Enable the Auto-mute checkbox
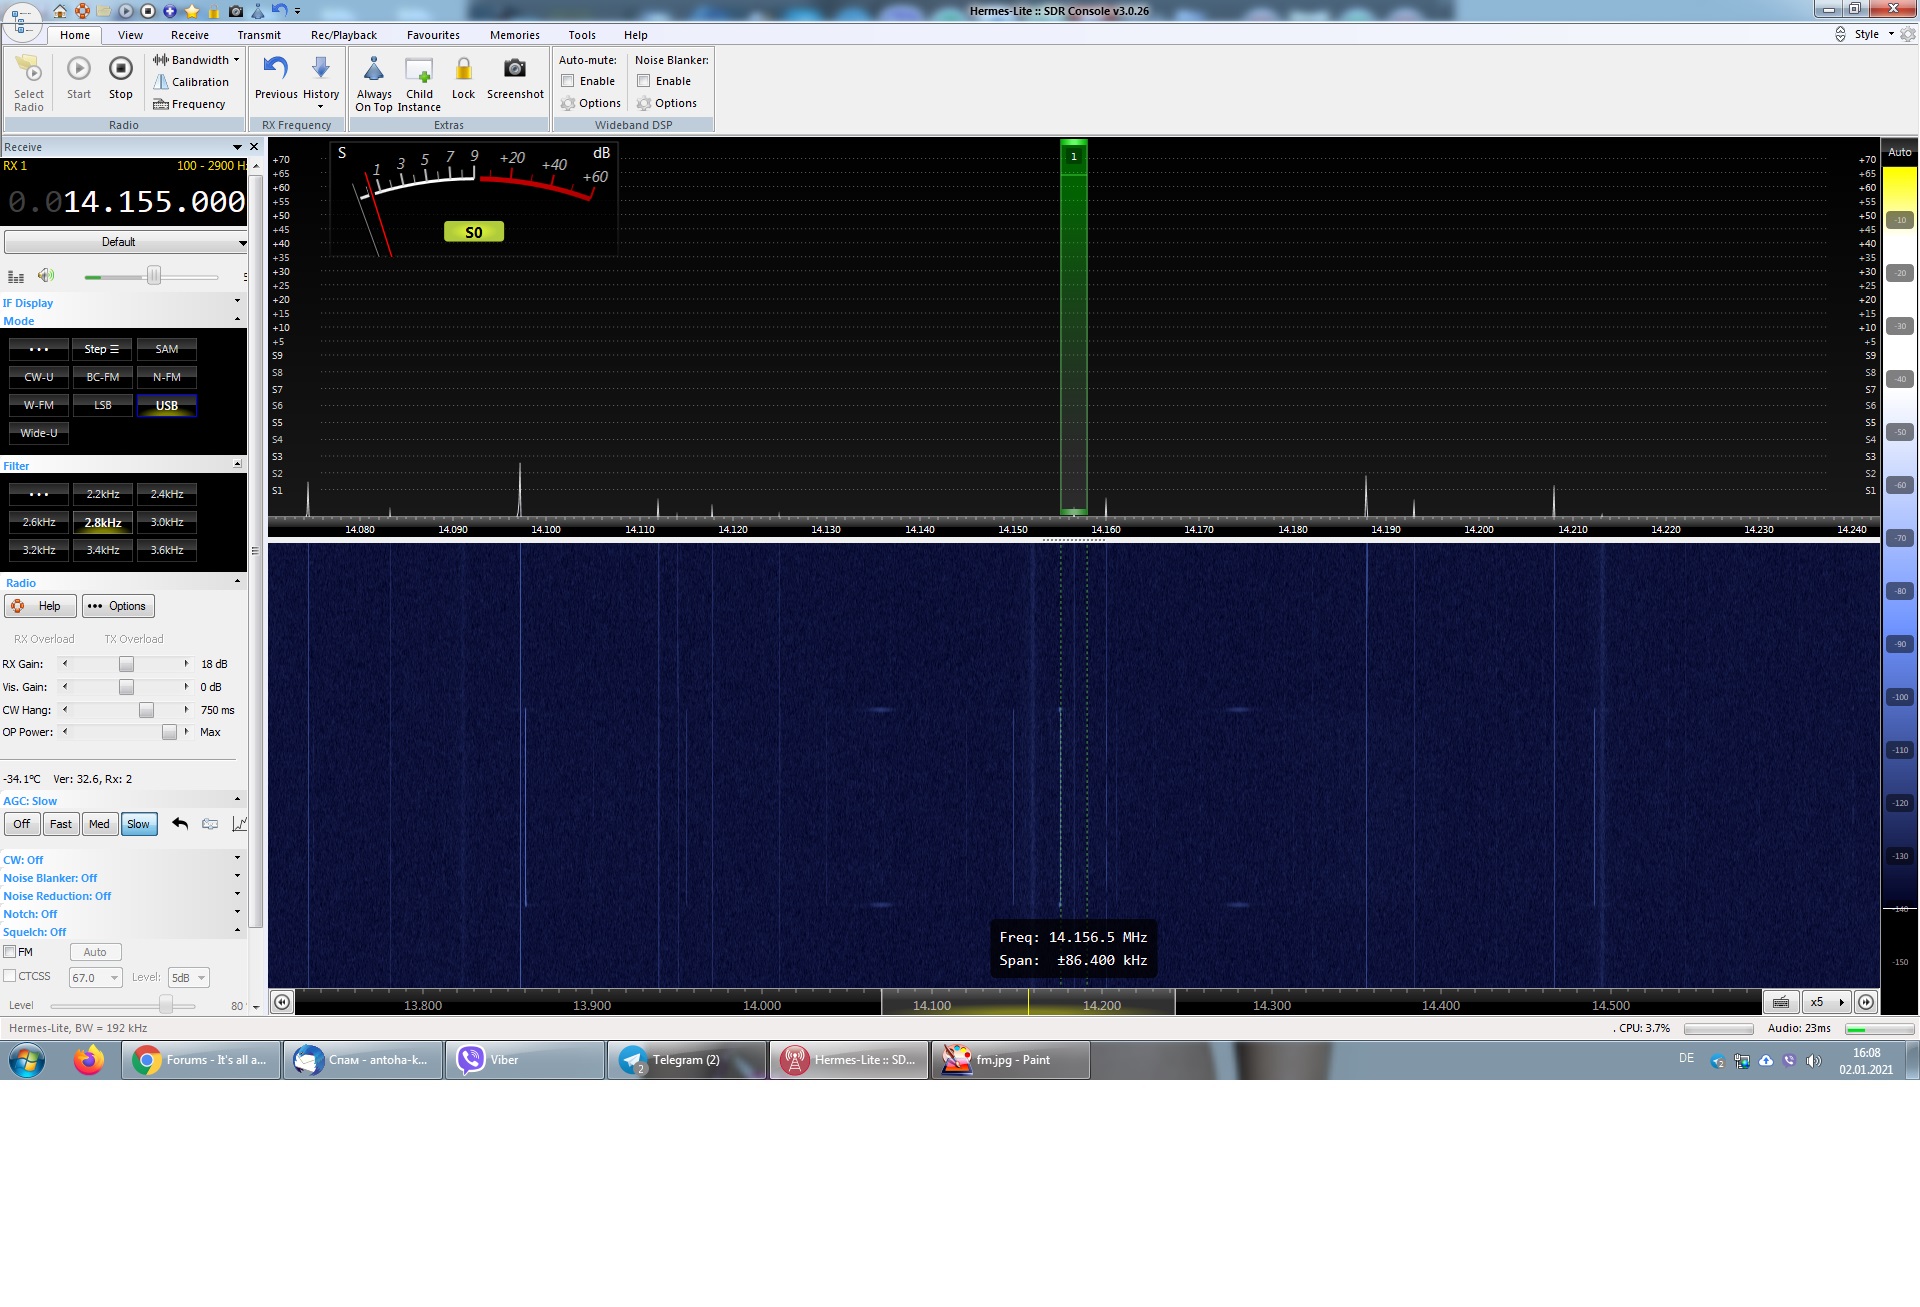Screen dimensions: 1920x1307 pos(567,81)
